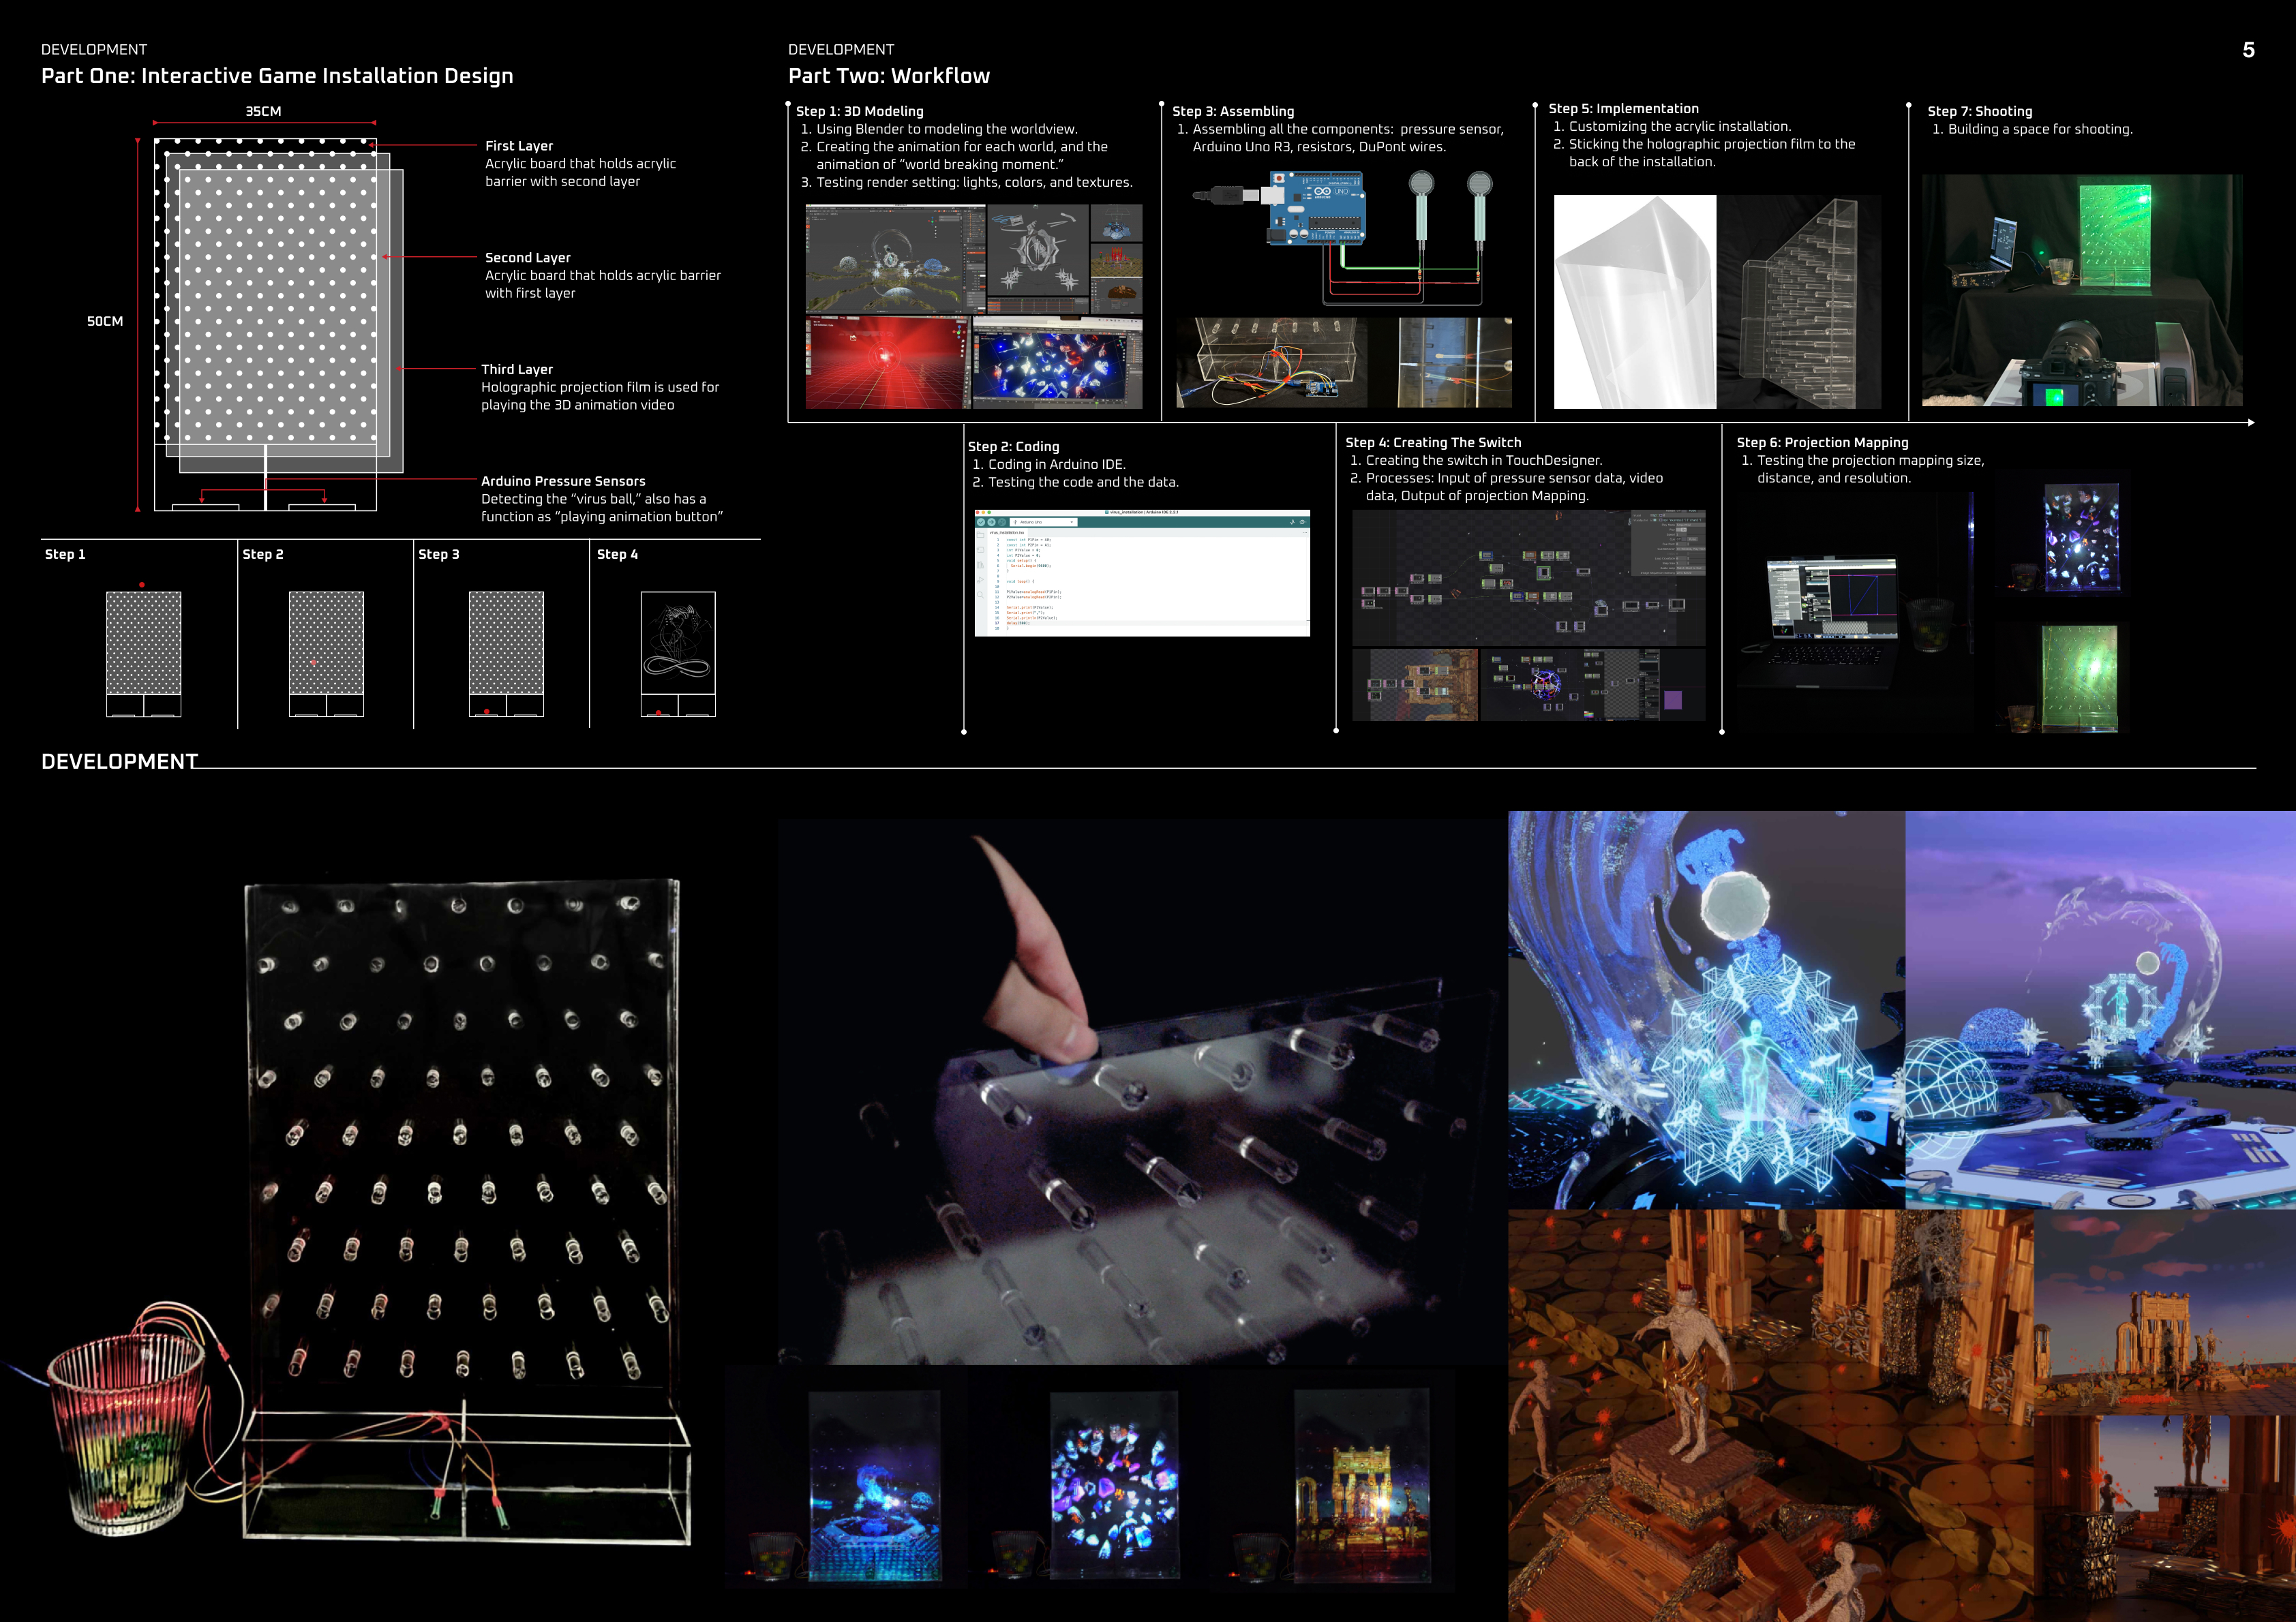Select the virus_installation.ino editor tab
Screen dimensions: 2296x1622
pyautogui.click(x=1007, y=533)
